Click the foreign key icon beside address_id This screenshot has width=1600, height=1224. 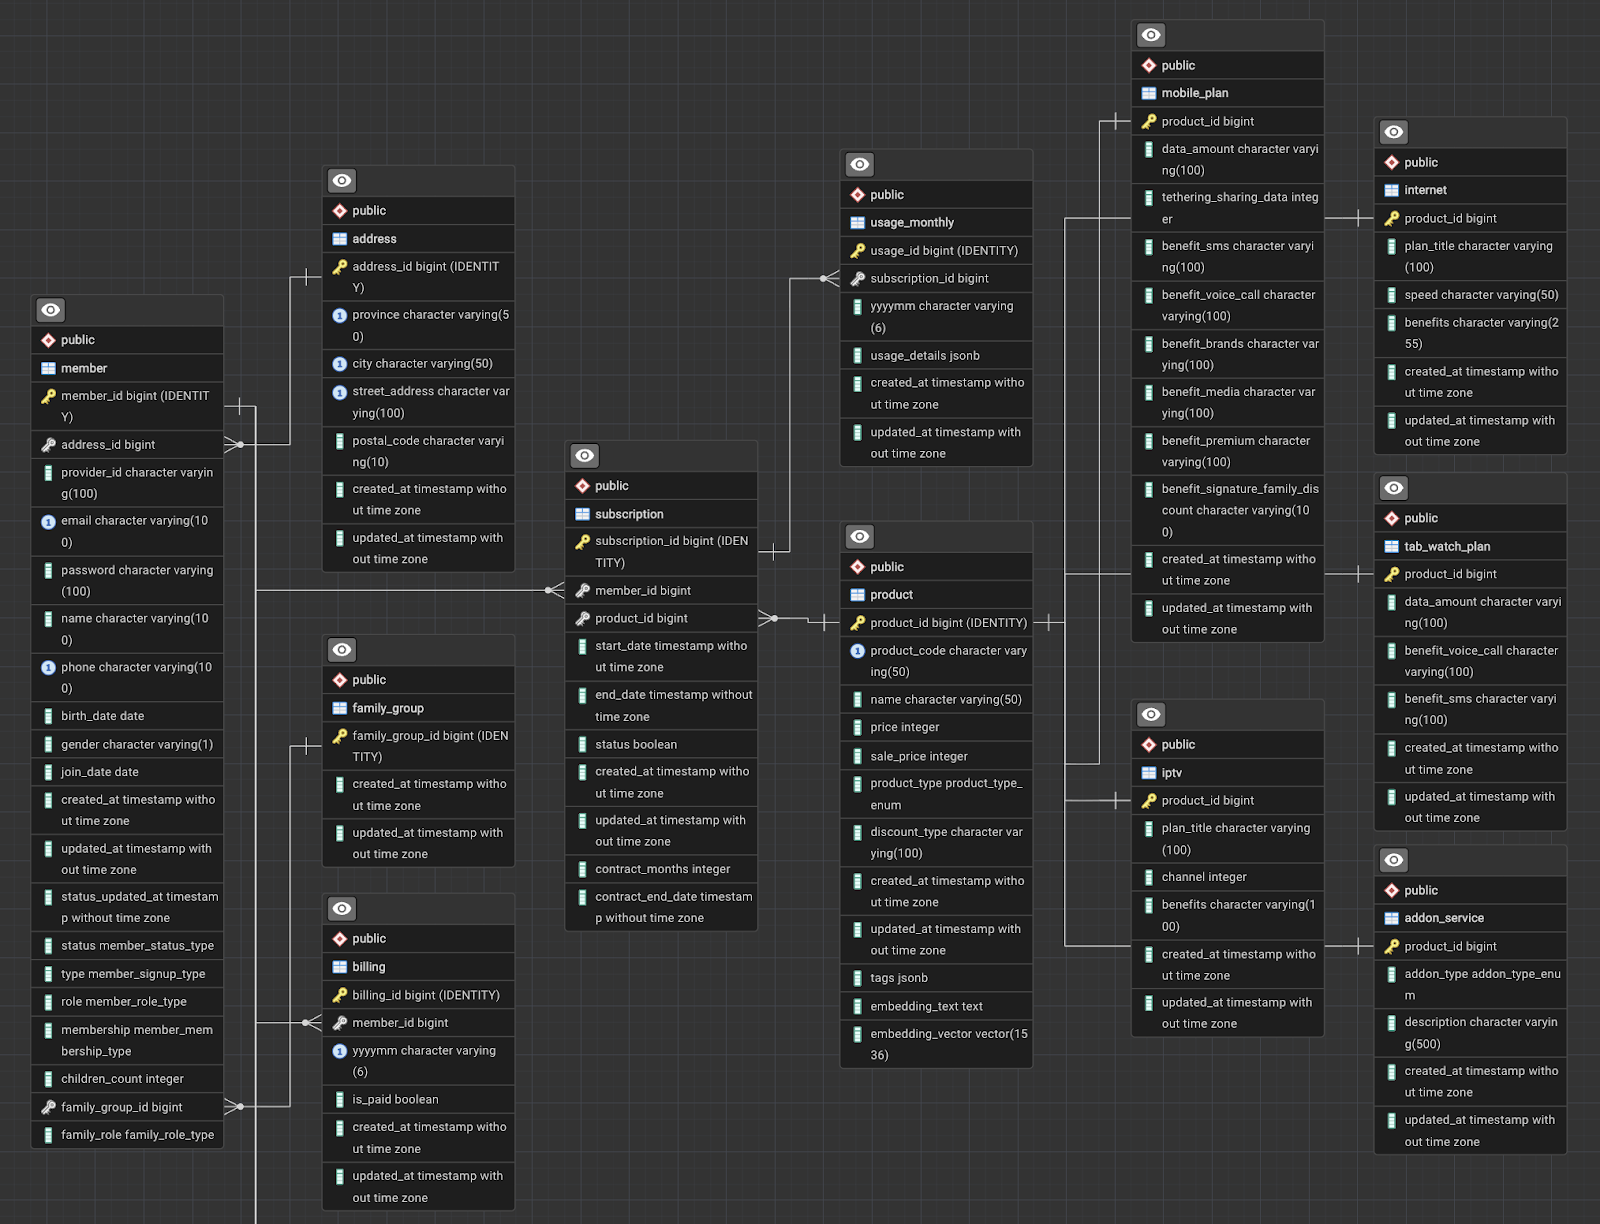[48, 445]
